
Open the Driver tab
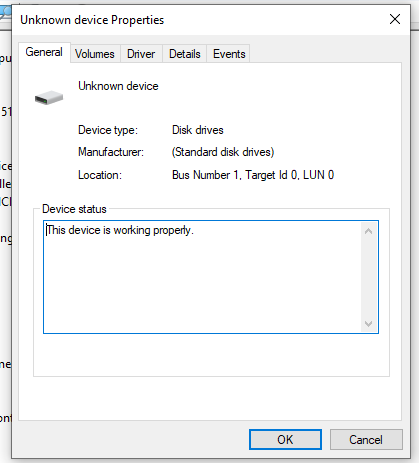pos(141,54)
